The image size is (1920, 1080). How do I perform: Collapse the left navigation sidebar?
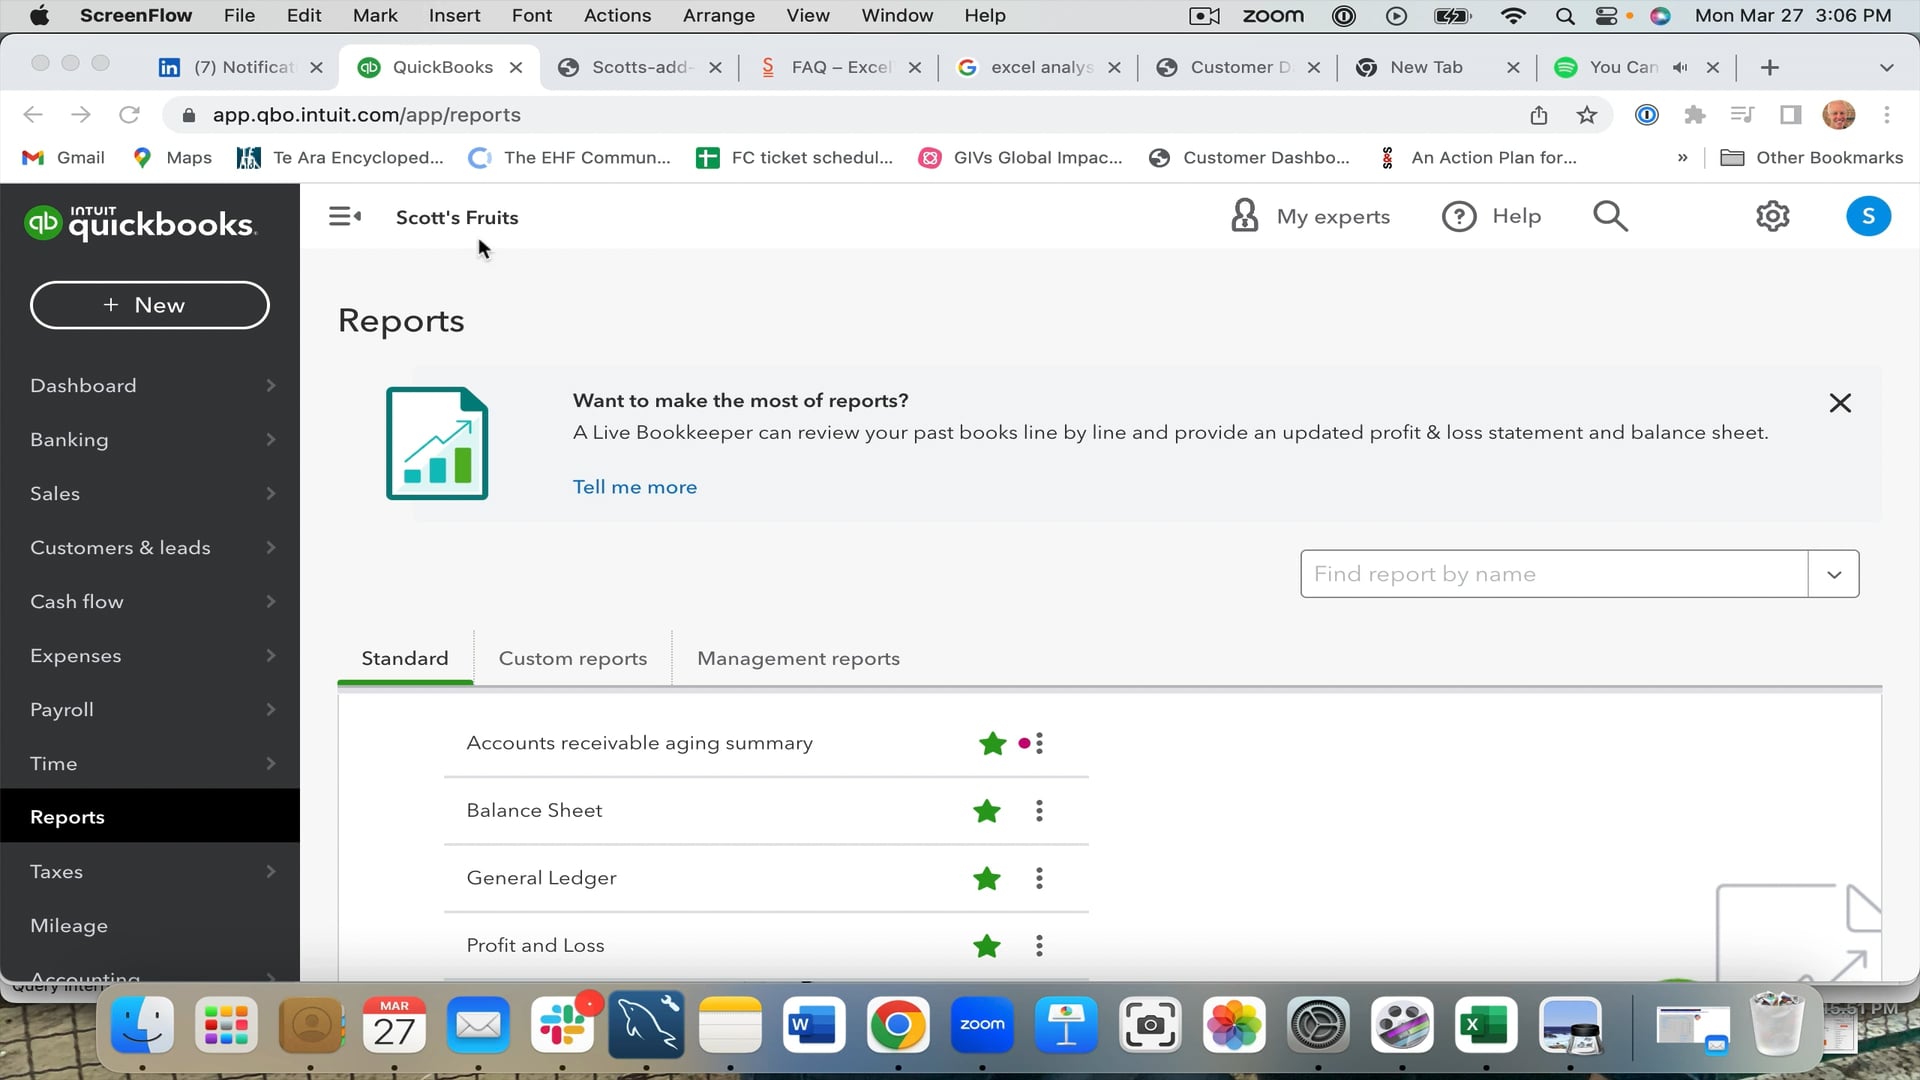coord(344,215)
